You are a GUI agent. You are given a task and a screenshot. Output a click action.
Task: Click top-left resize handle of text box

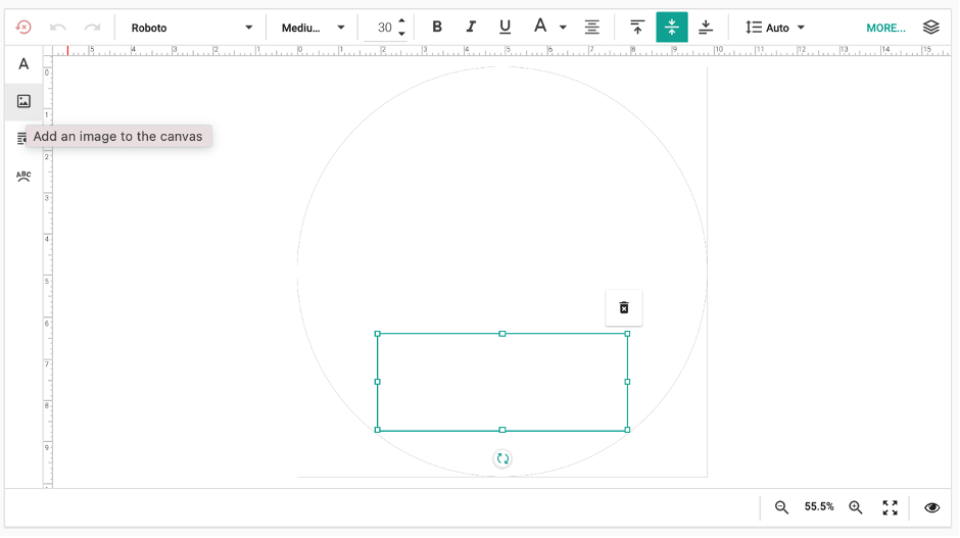(x=377, y=334)
